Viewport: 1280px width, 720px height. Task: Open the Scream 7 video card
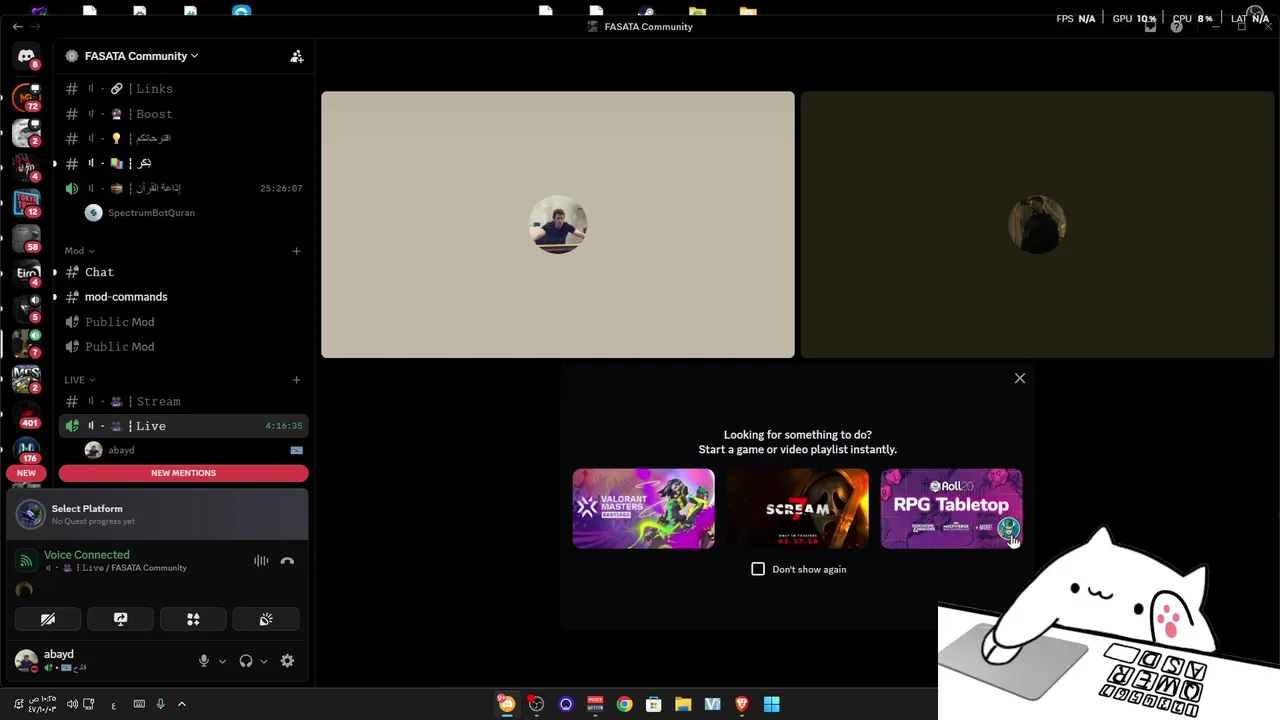[797, 509]
